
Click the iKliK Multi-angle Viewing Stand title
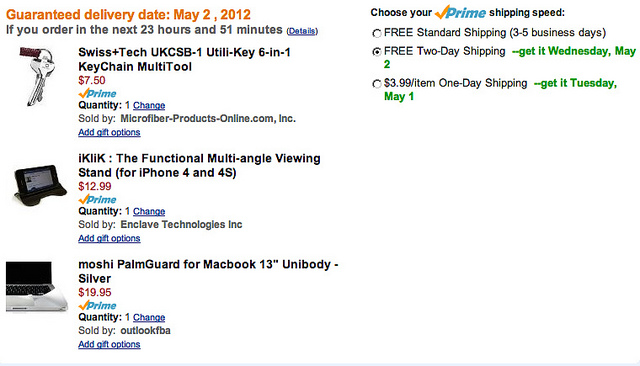[x=199, y=165]
